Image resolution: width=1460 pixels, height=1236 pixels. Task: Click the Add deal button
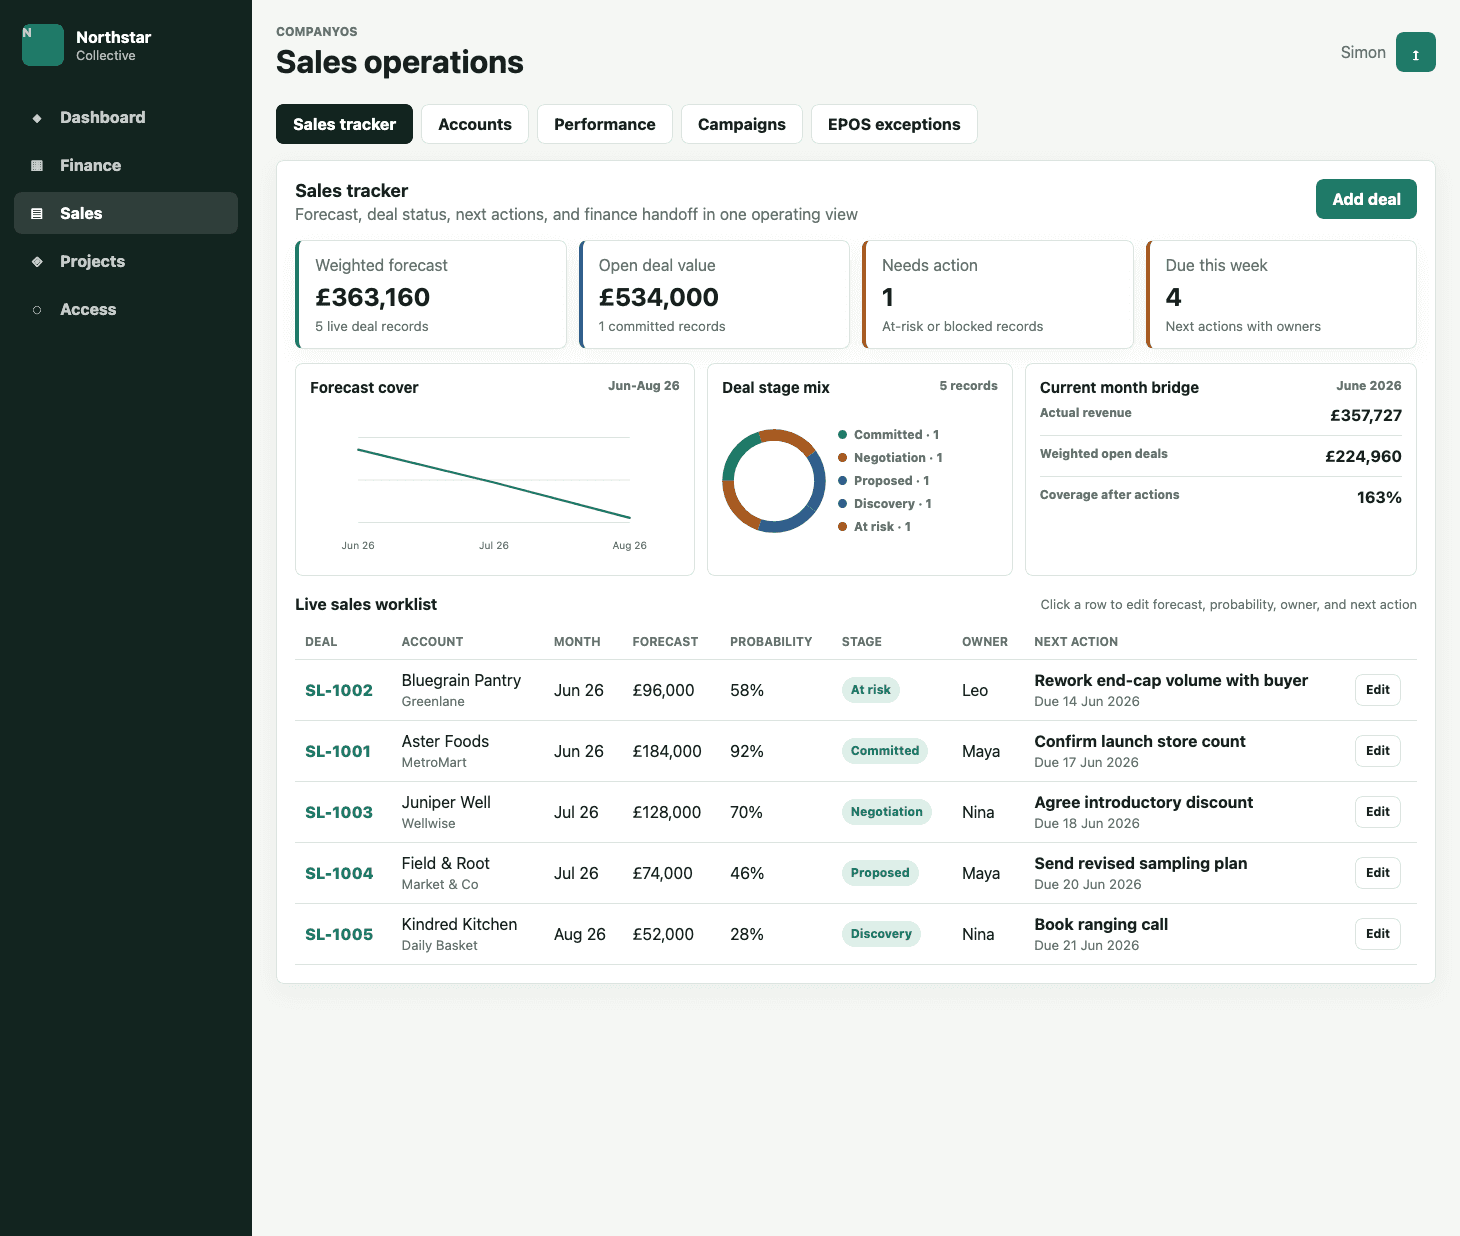click(x=1366, y=199)
